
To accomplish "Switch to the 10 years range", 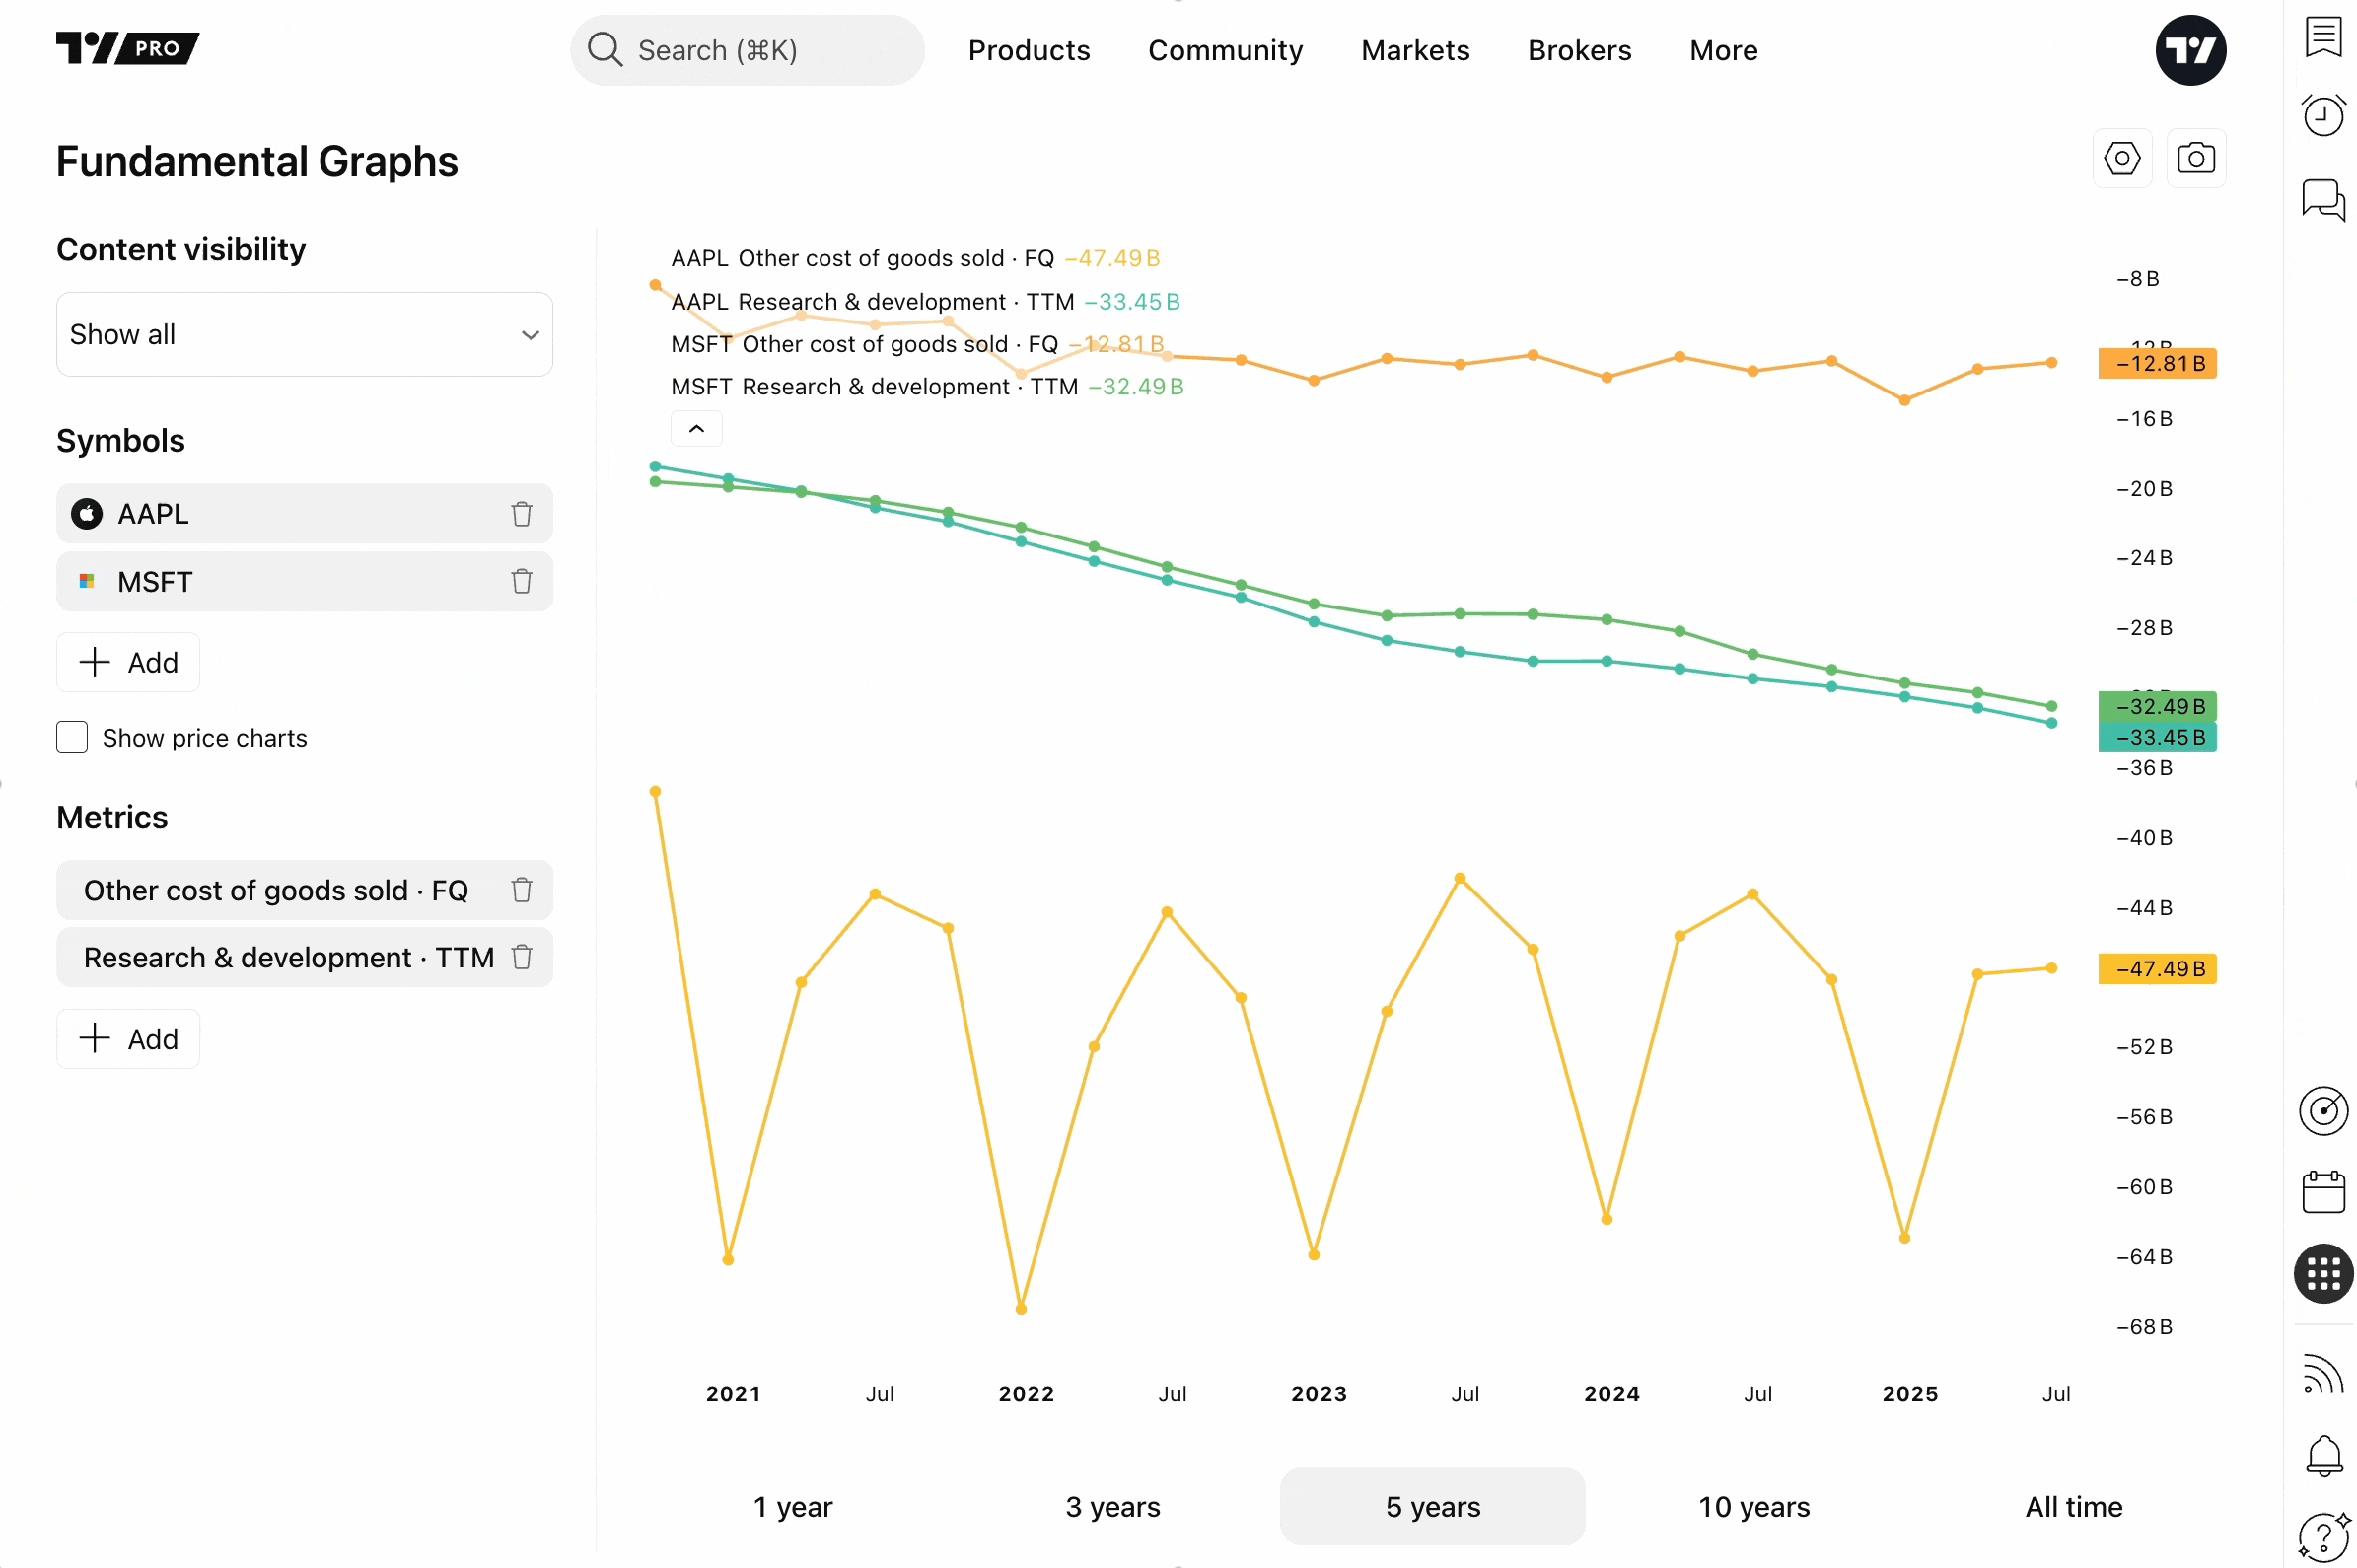I will point(1753,1506).
